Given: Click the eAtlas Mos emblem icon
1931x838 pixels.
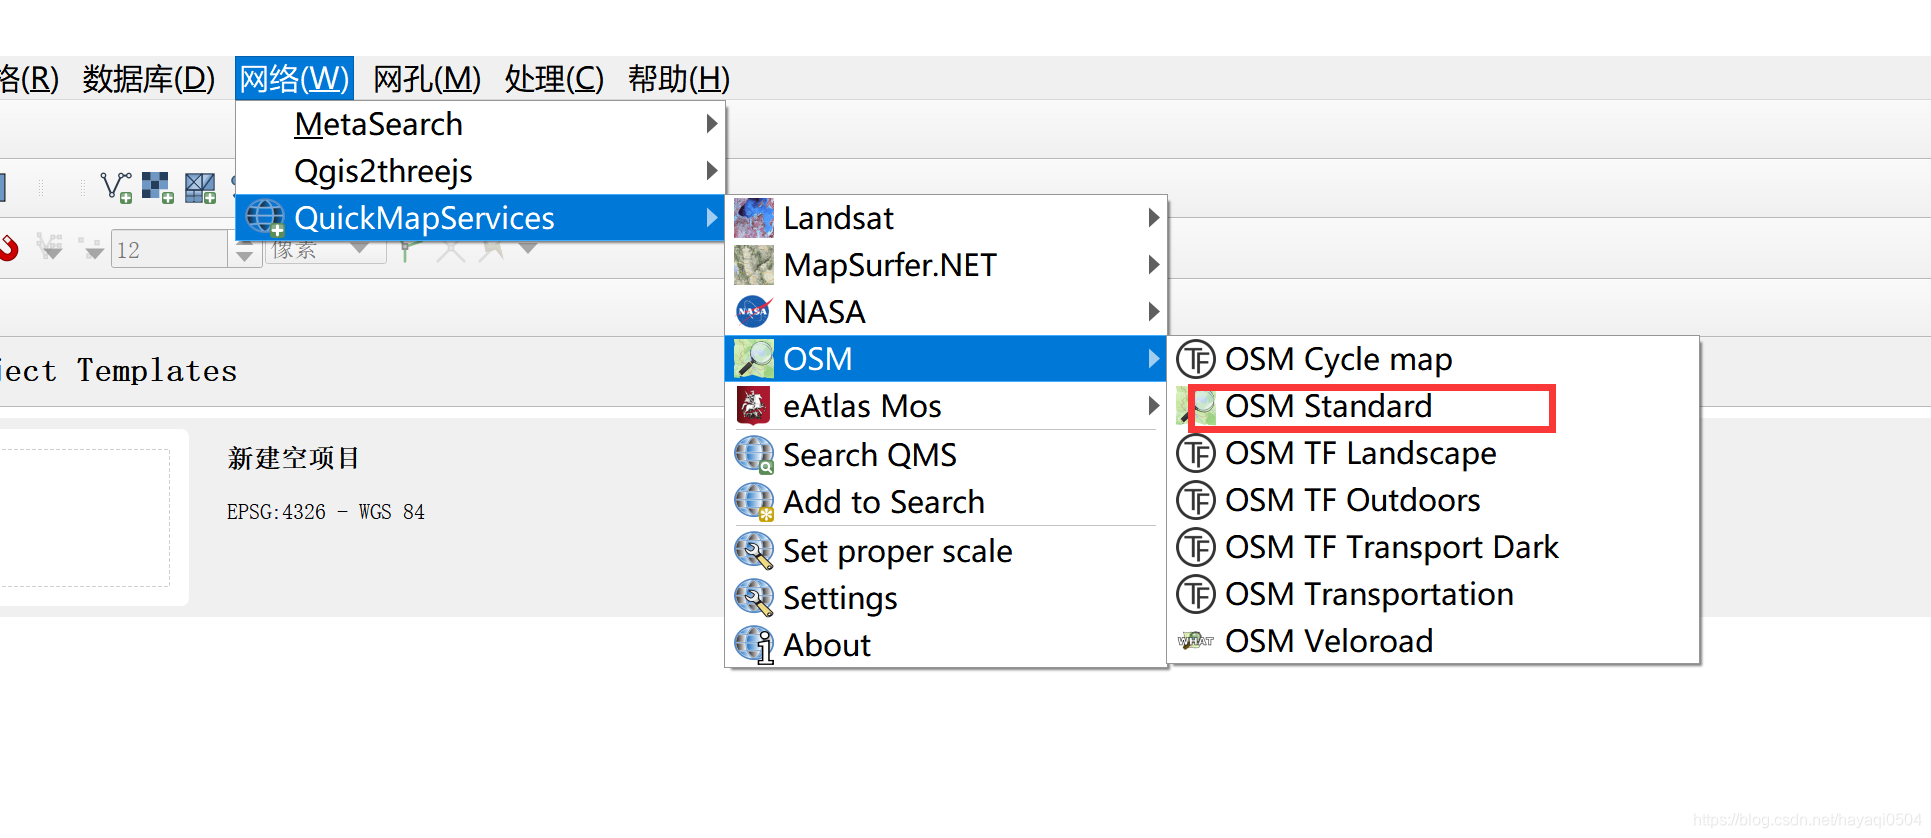Looking at the screenshot, I should pyautogui.click(x=753, y=406).
